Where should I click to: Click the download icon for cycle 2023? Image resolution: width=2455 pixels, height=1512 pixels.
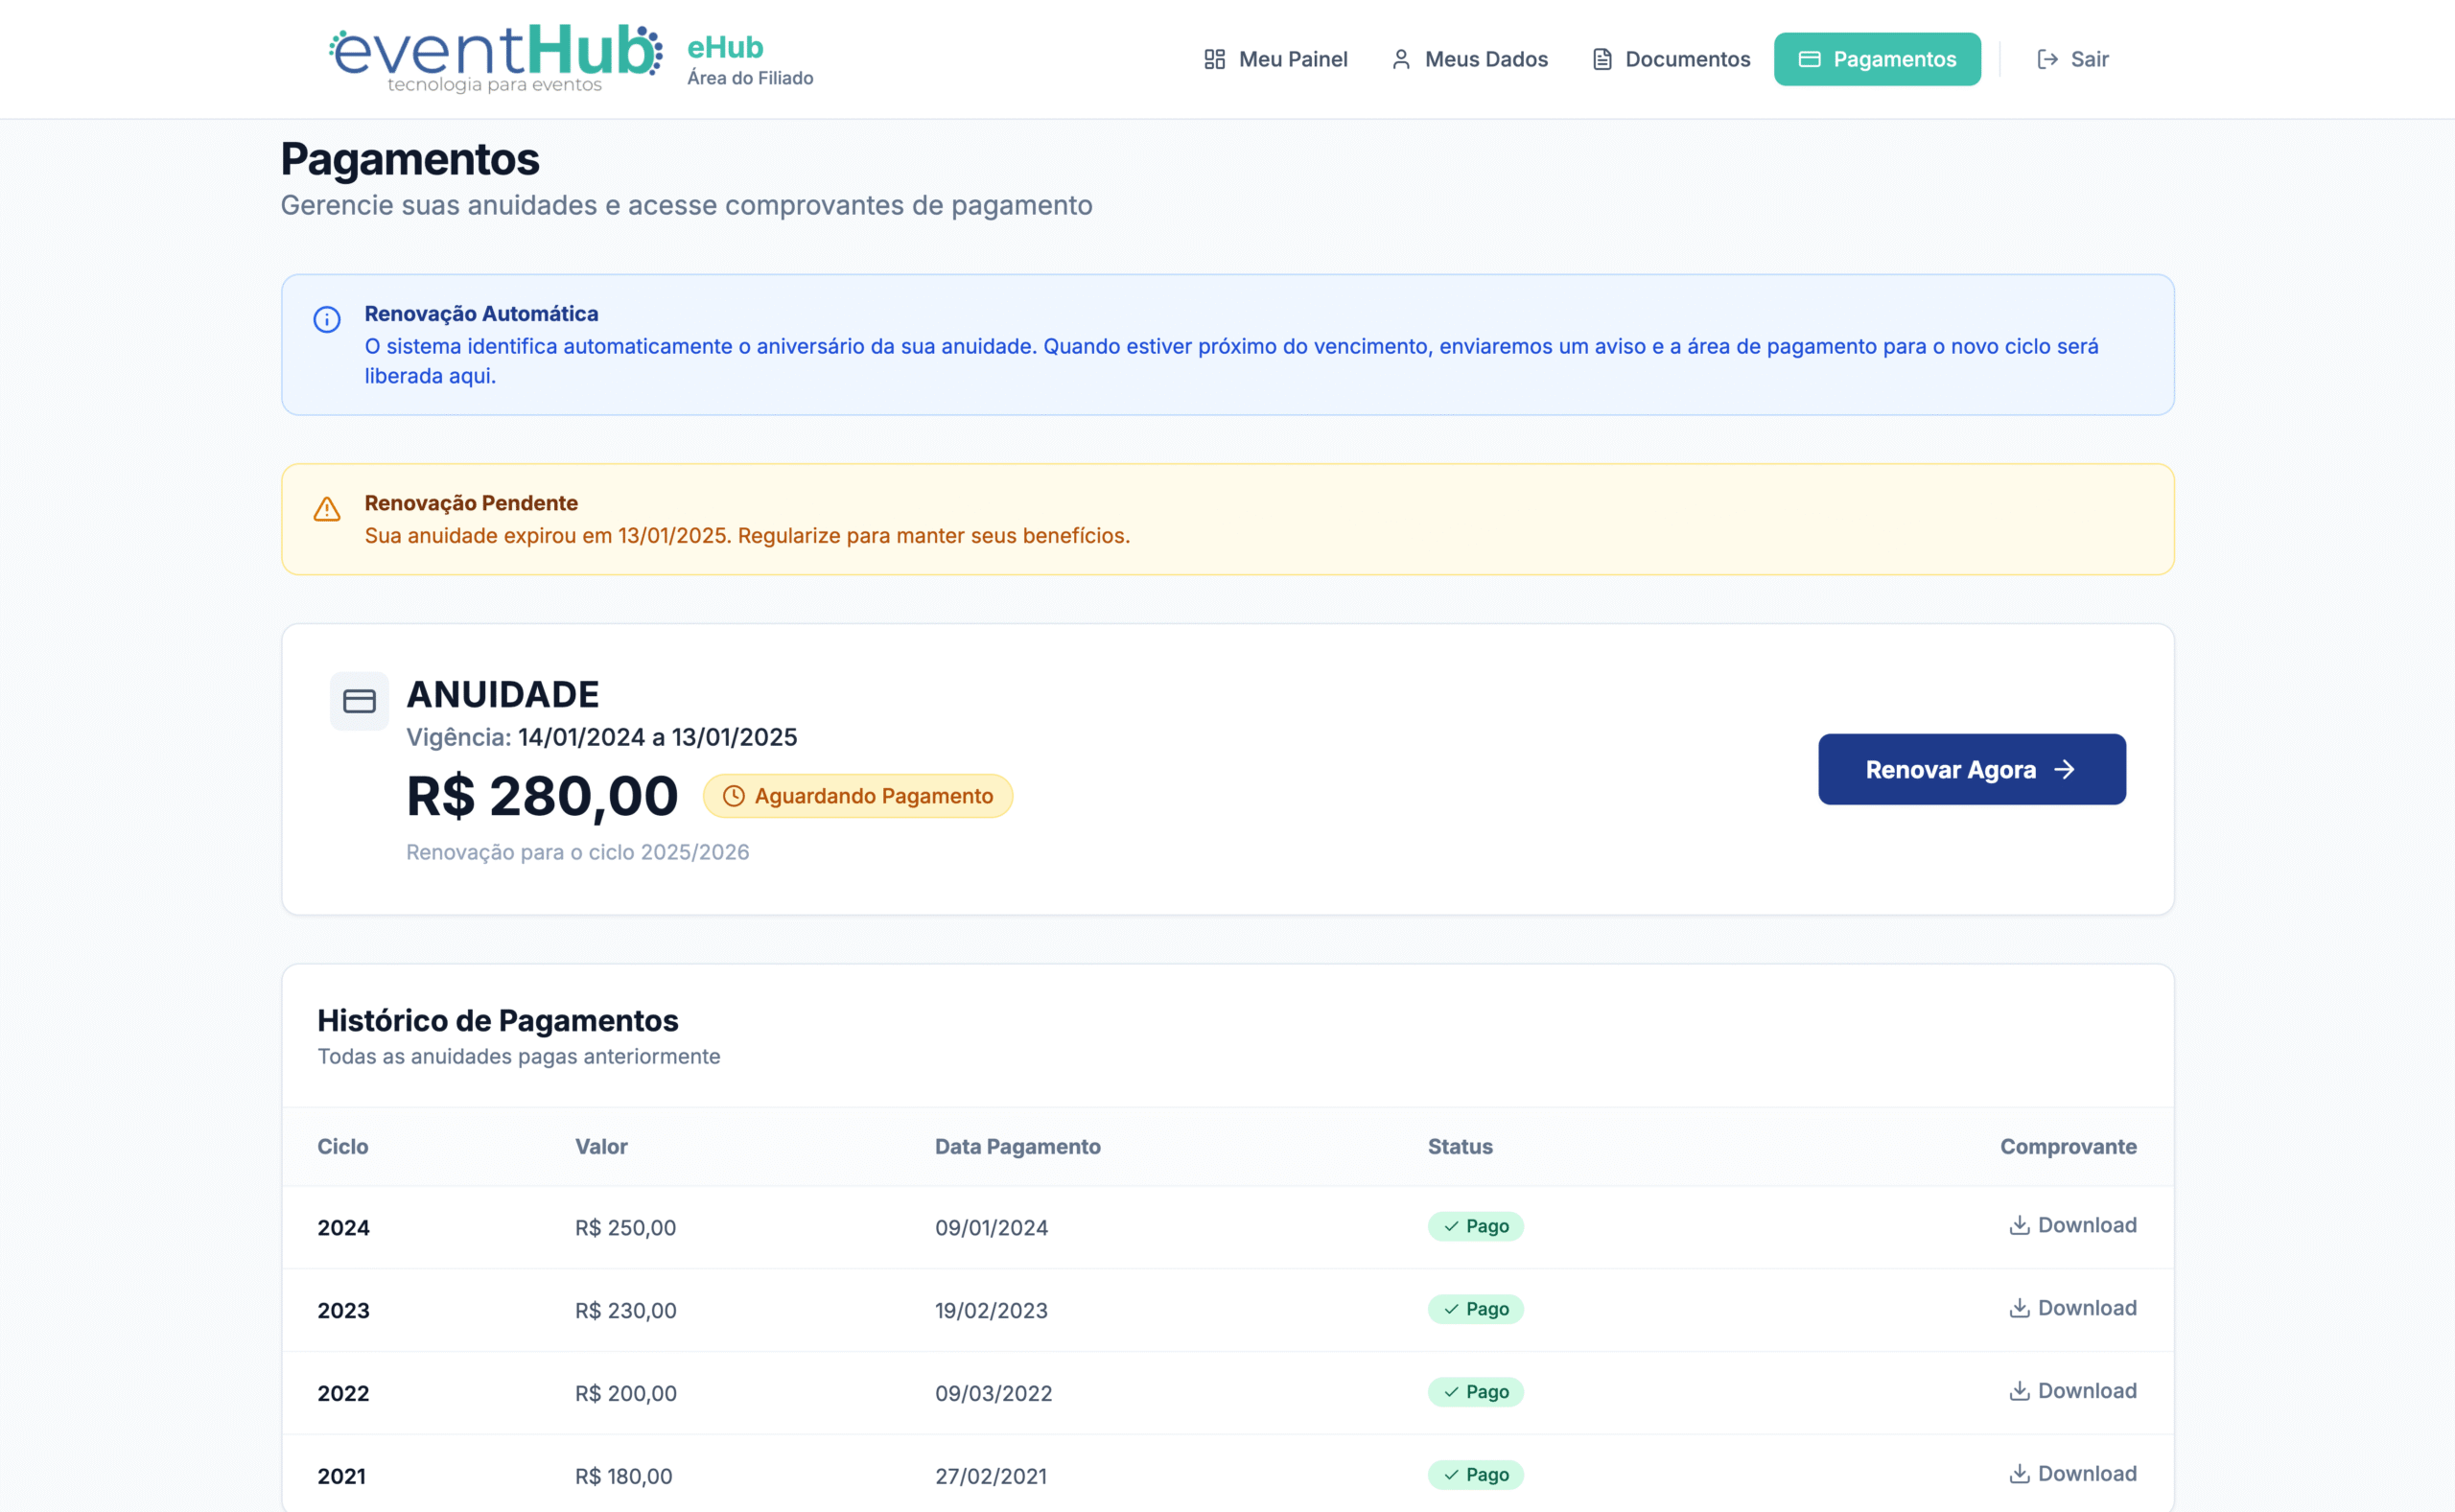click(2019, 1308)
